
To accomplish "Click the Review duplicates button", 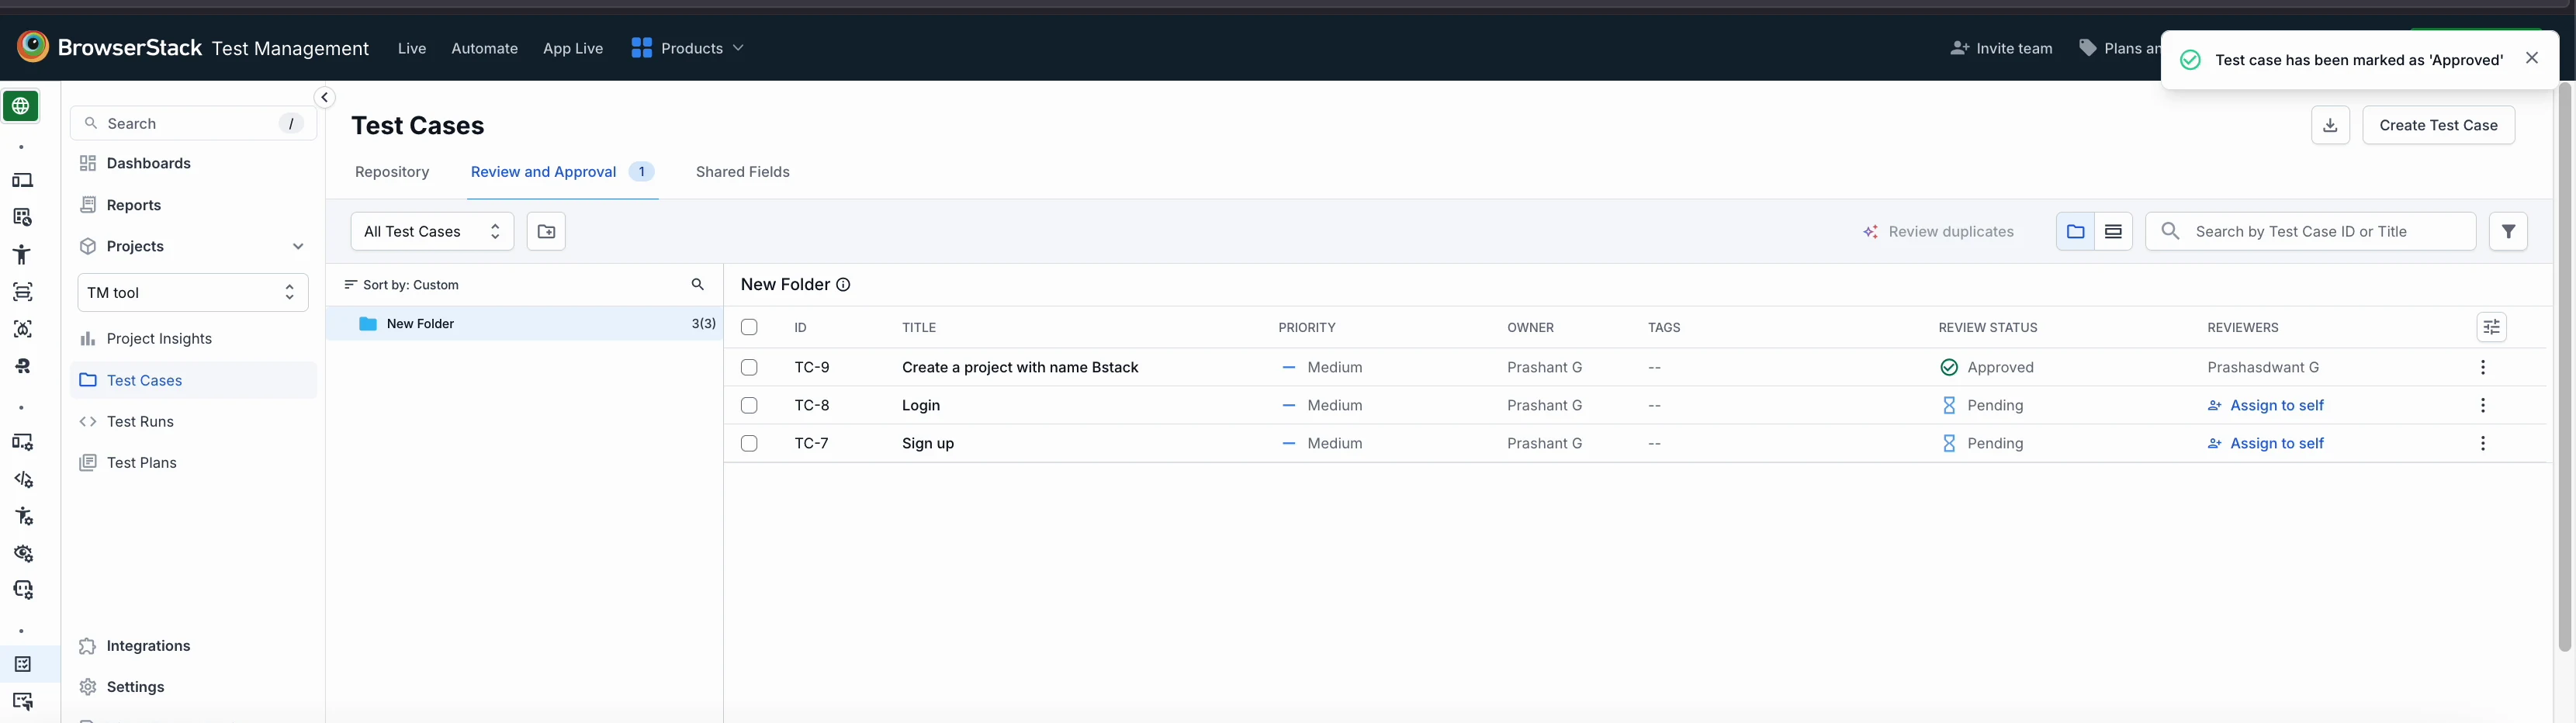I will point(1938,232).
